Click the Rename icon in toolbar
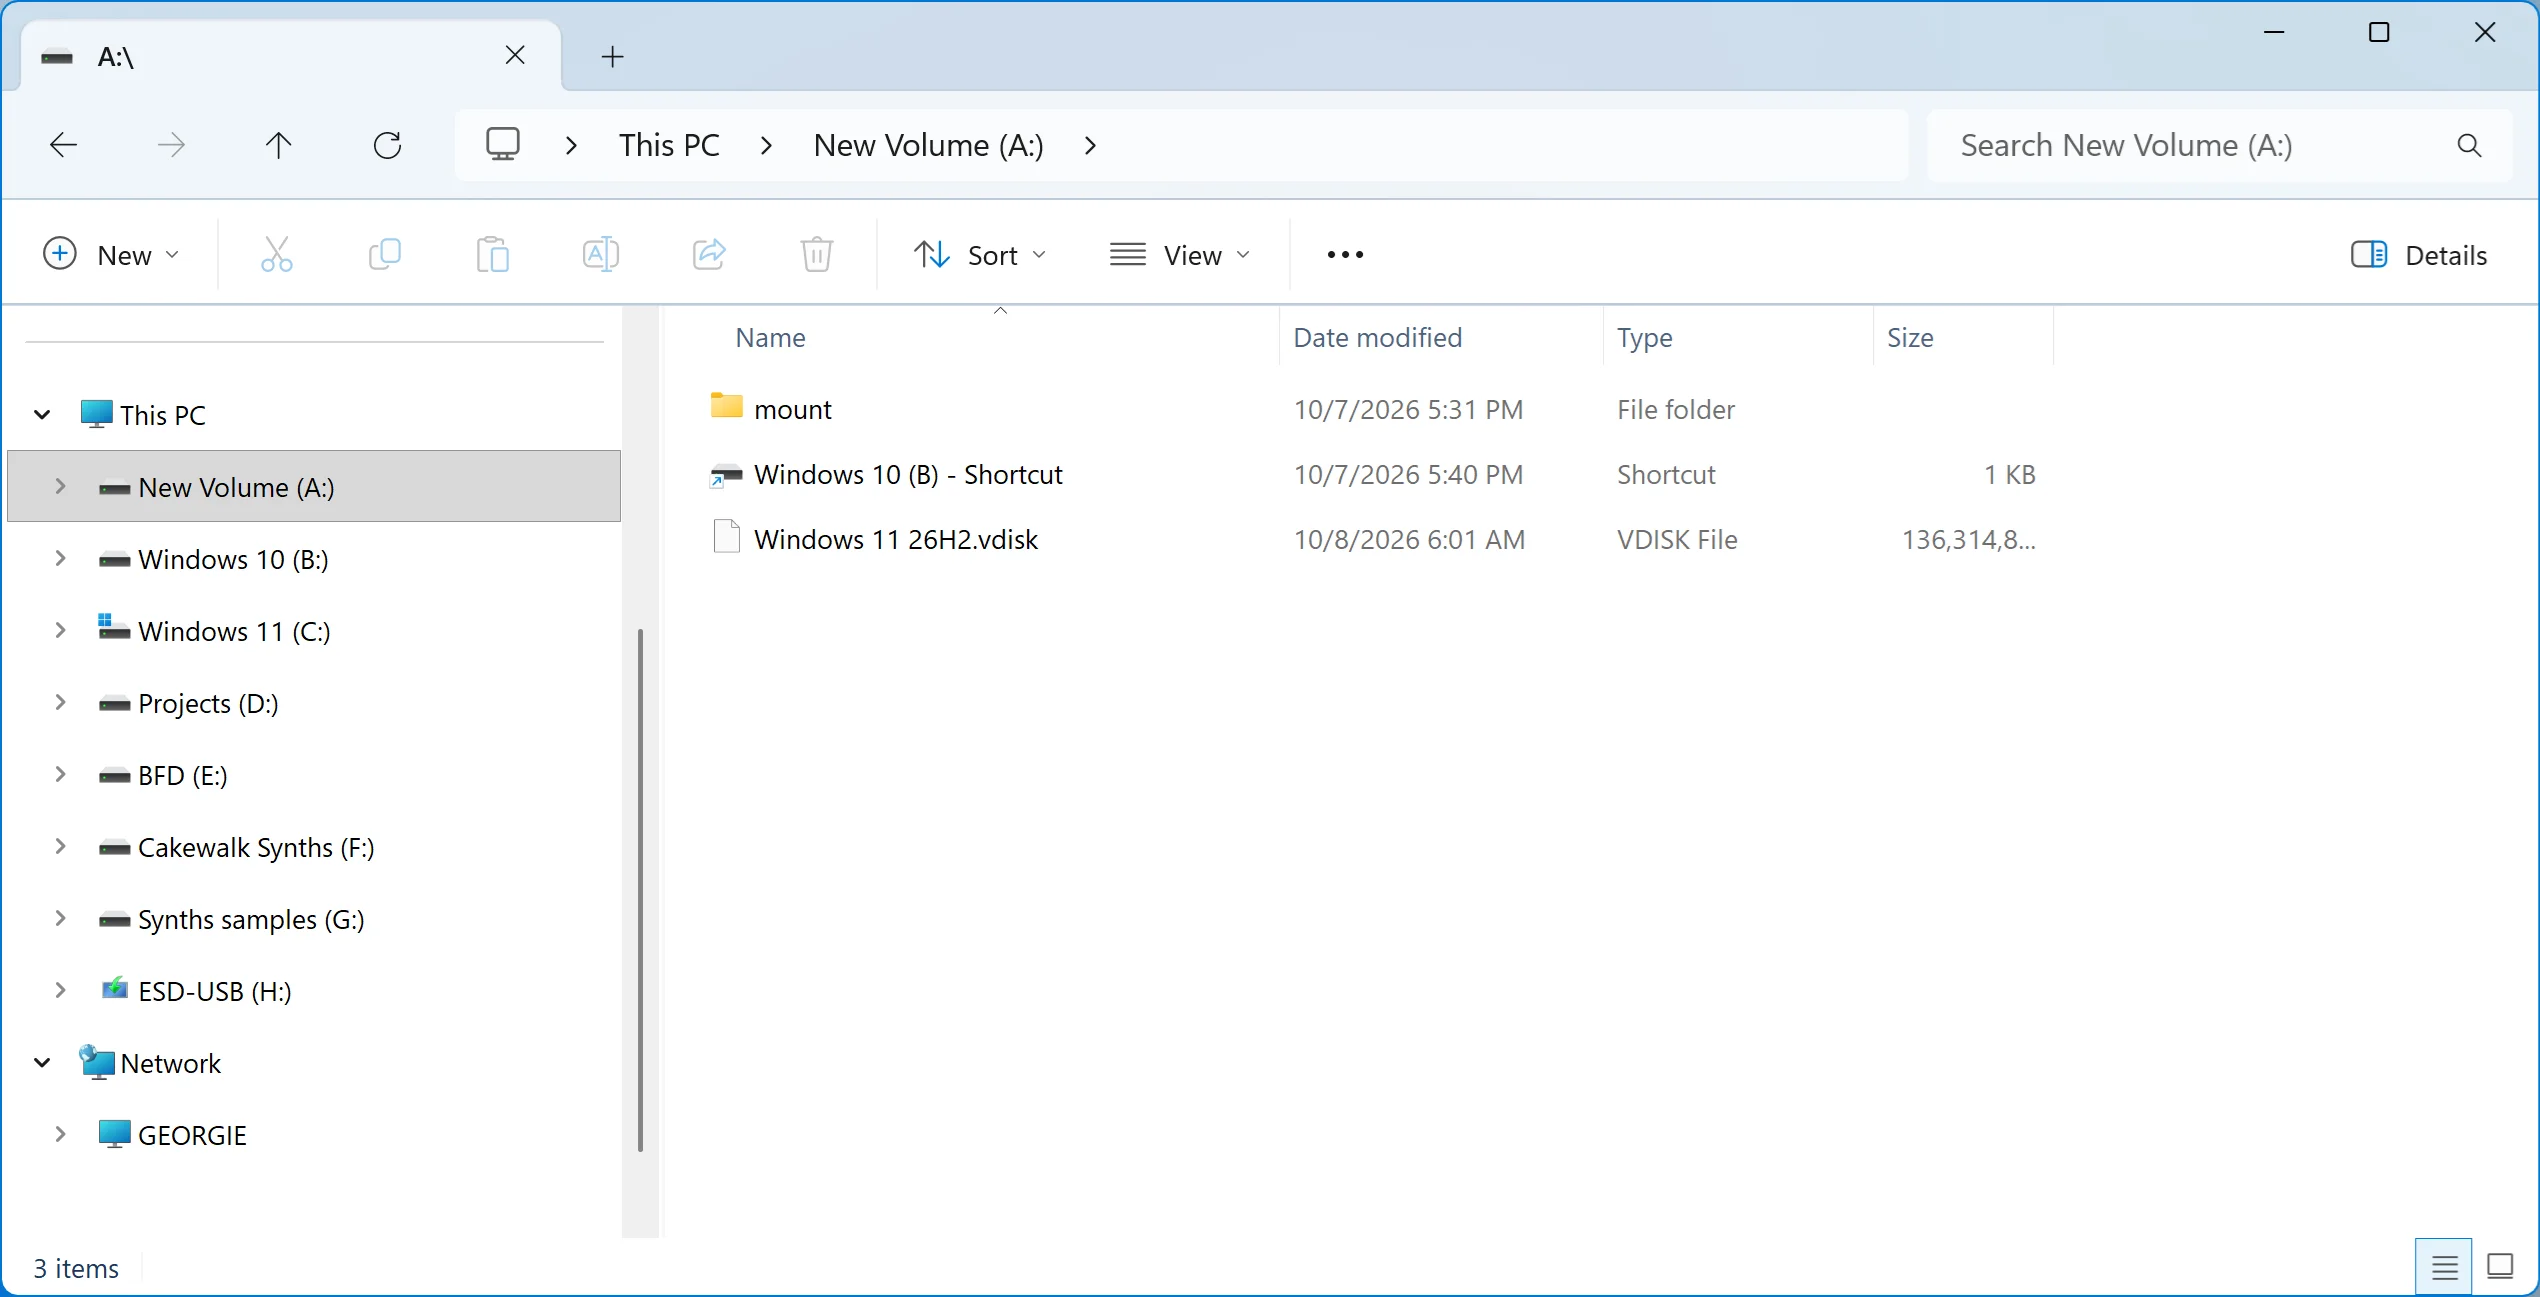 pyautogui.click(x=601, y=255)
